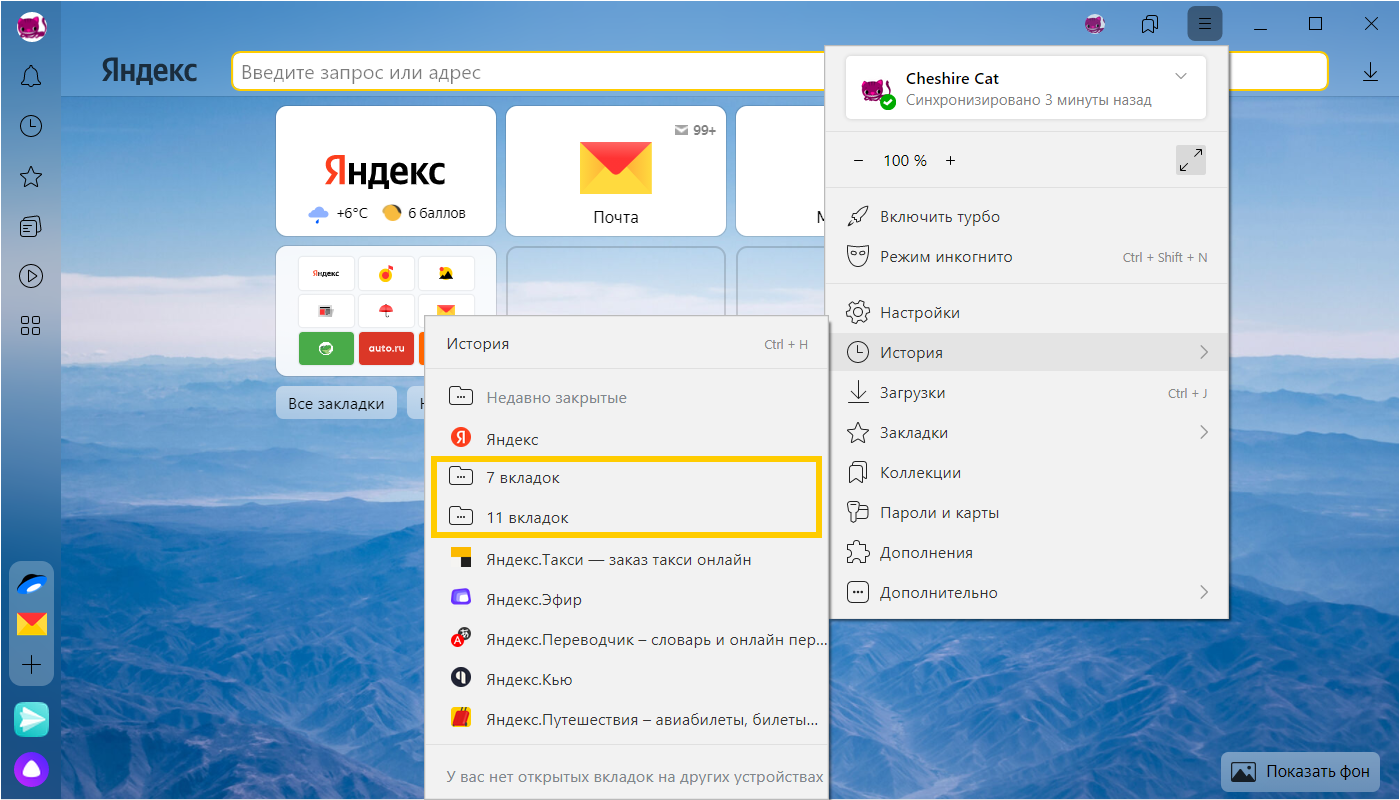Open incognito mode menu item
1400x800 pixels.
tap(1027, 257)
